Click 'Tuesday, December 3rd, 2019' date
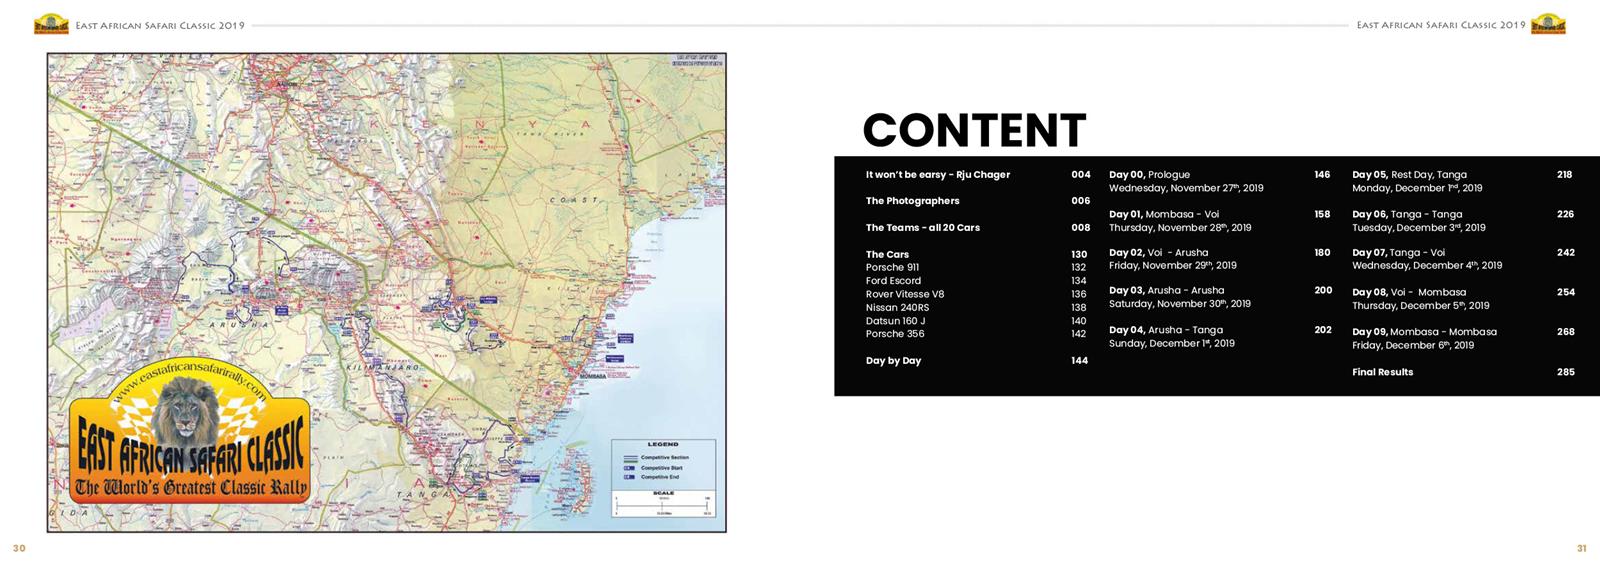 (1419, 228)
